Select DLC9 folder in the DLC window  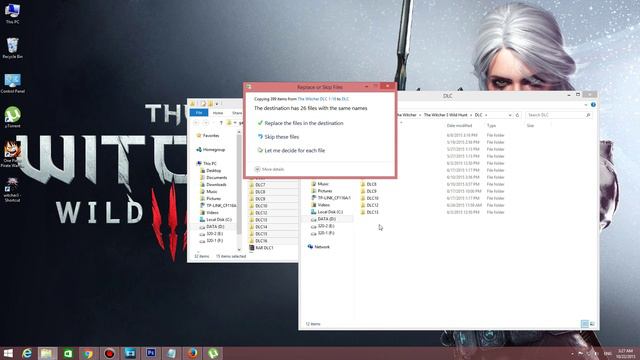(369, 191)
